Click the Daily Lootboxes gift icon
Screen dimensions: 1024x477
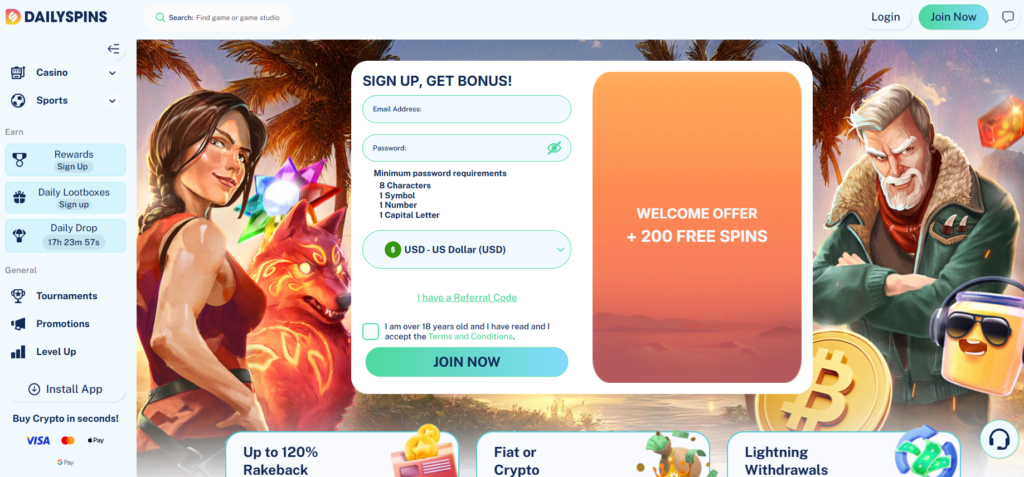(20, 197)
